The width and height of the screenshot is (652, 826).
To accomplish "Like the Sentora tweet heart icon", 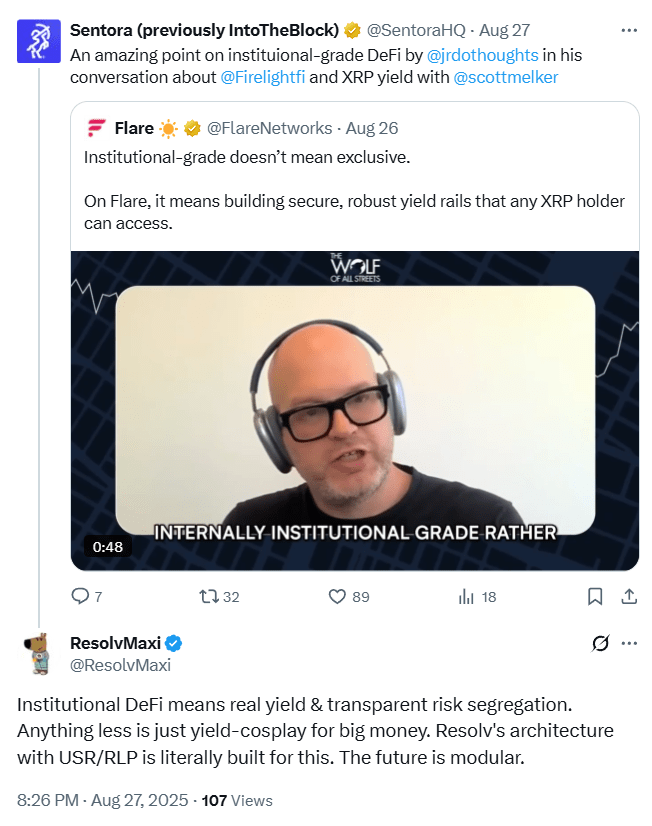I will 338,596.
